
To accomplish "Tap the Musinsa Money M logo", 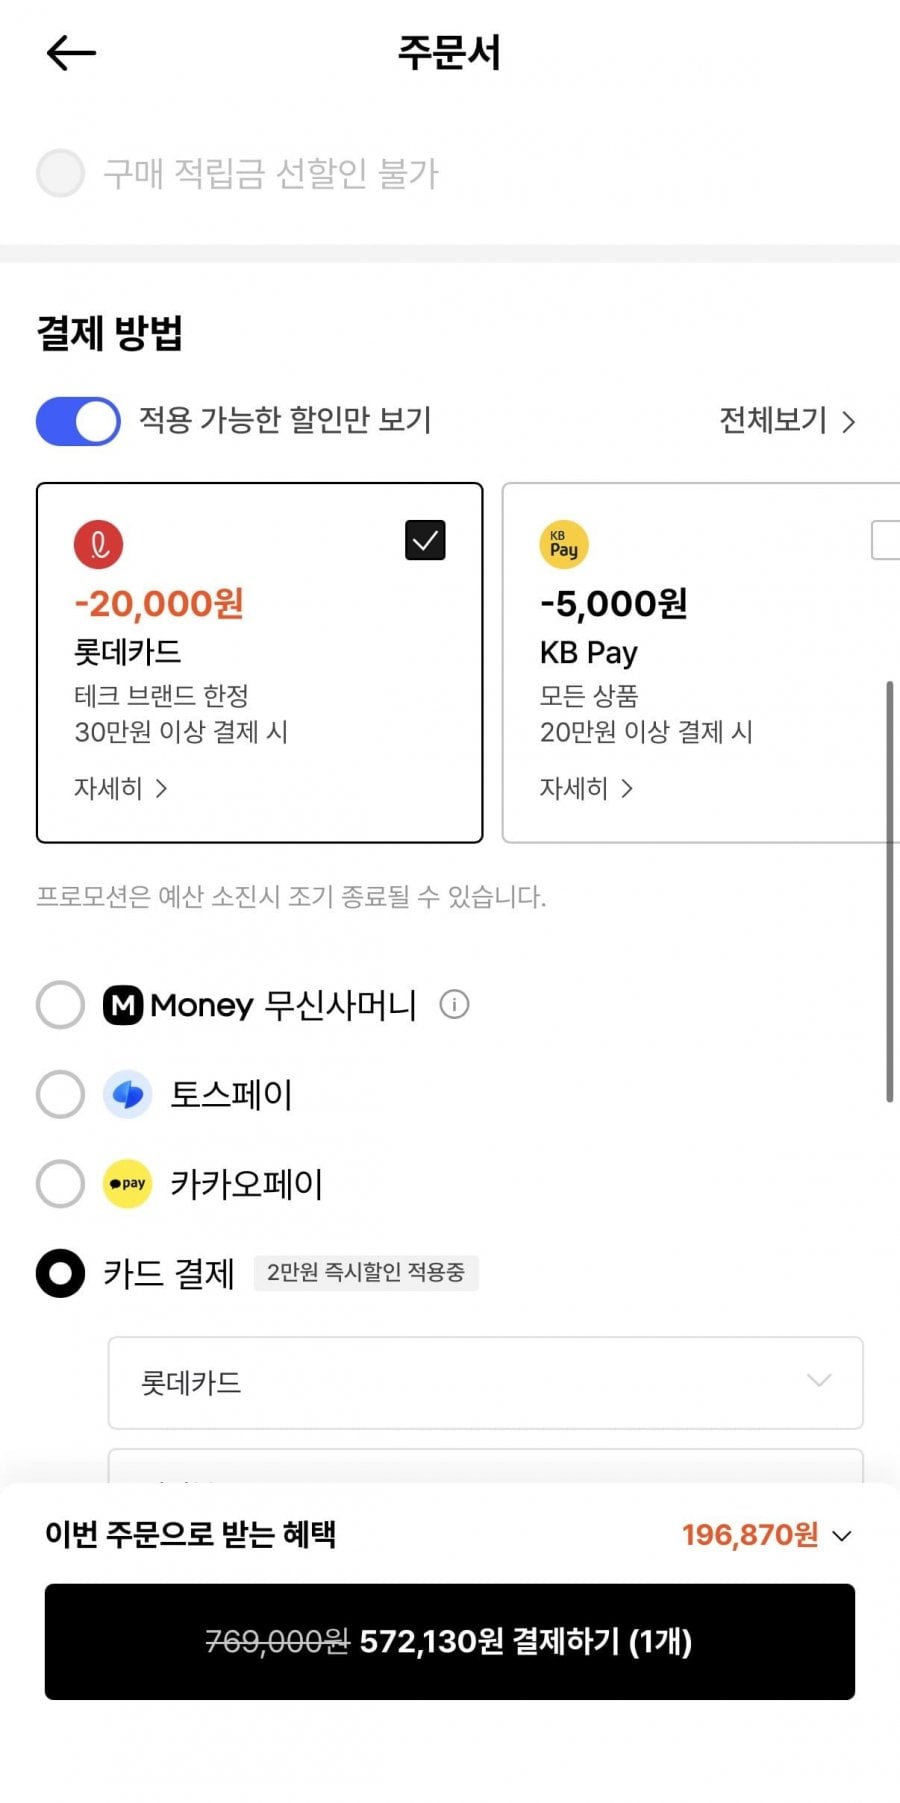I will [124, 1005].
